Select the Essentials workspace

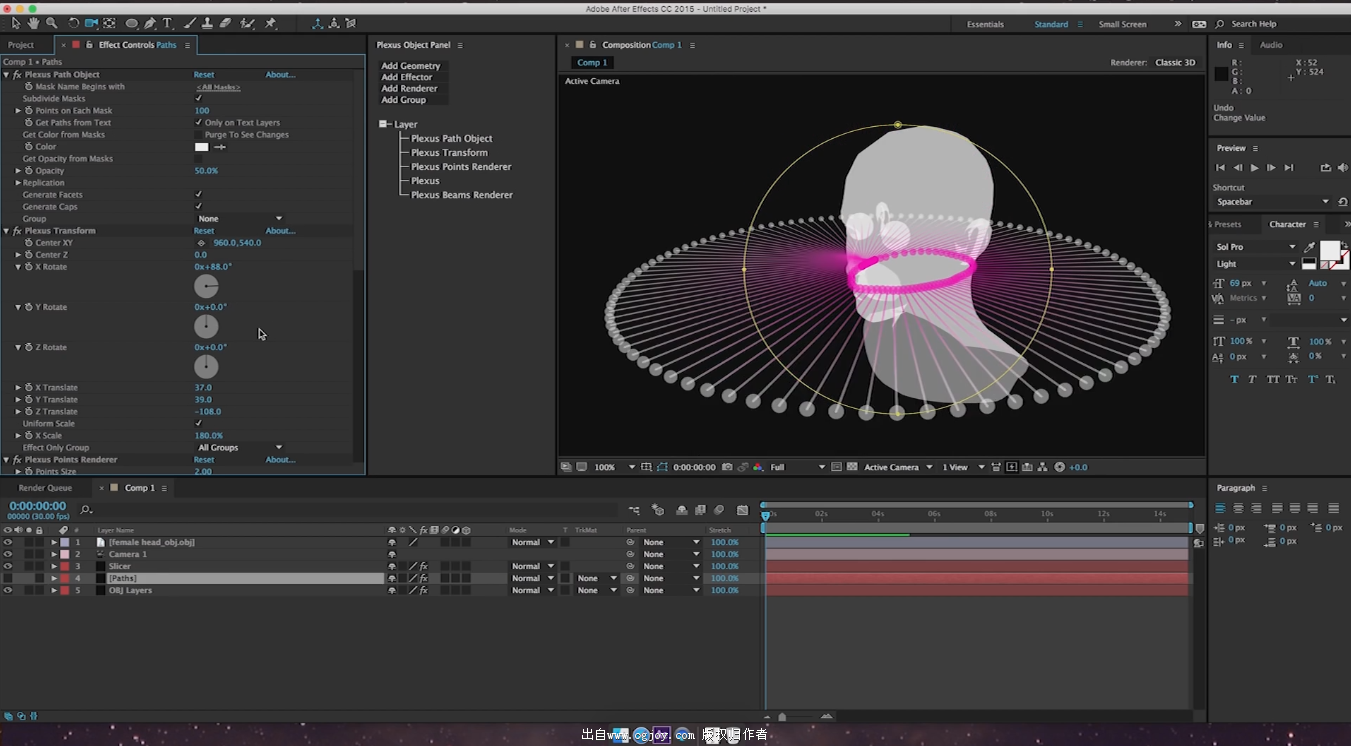(985, 24)
